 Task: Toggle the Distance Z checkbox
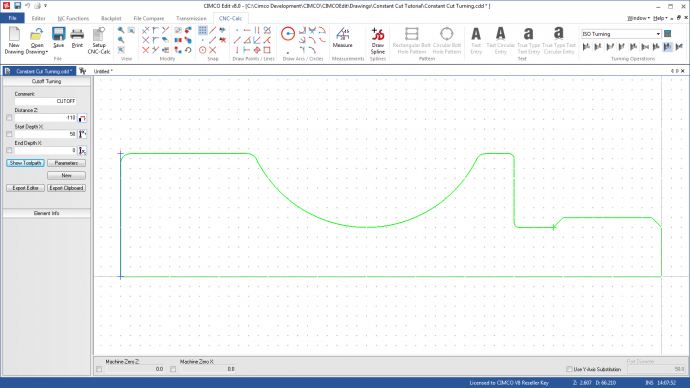(x=9, y=118)
